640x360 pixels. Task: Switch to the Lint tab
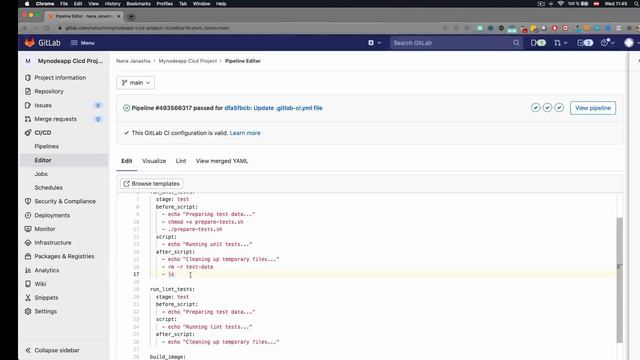[x=181, y=161]
